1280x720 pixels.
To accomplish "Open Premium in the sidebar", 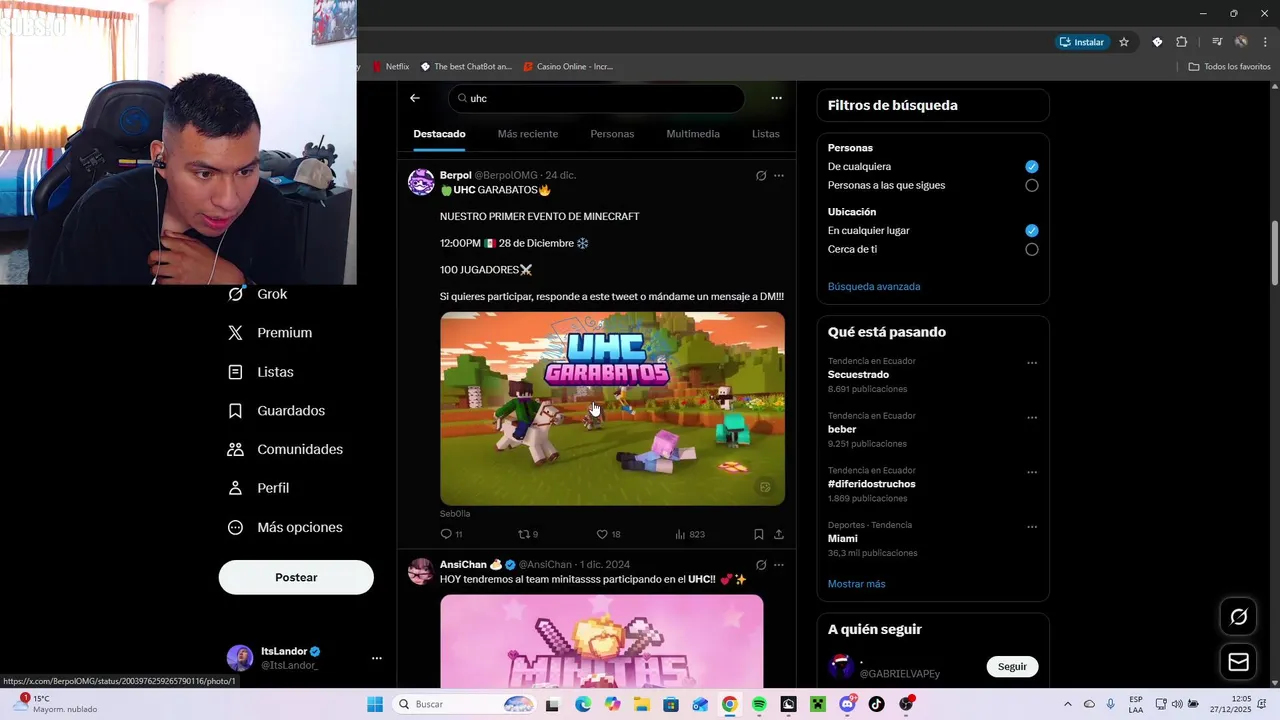I will tap(270, 333).
